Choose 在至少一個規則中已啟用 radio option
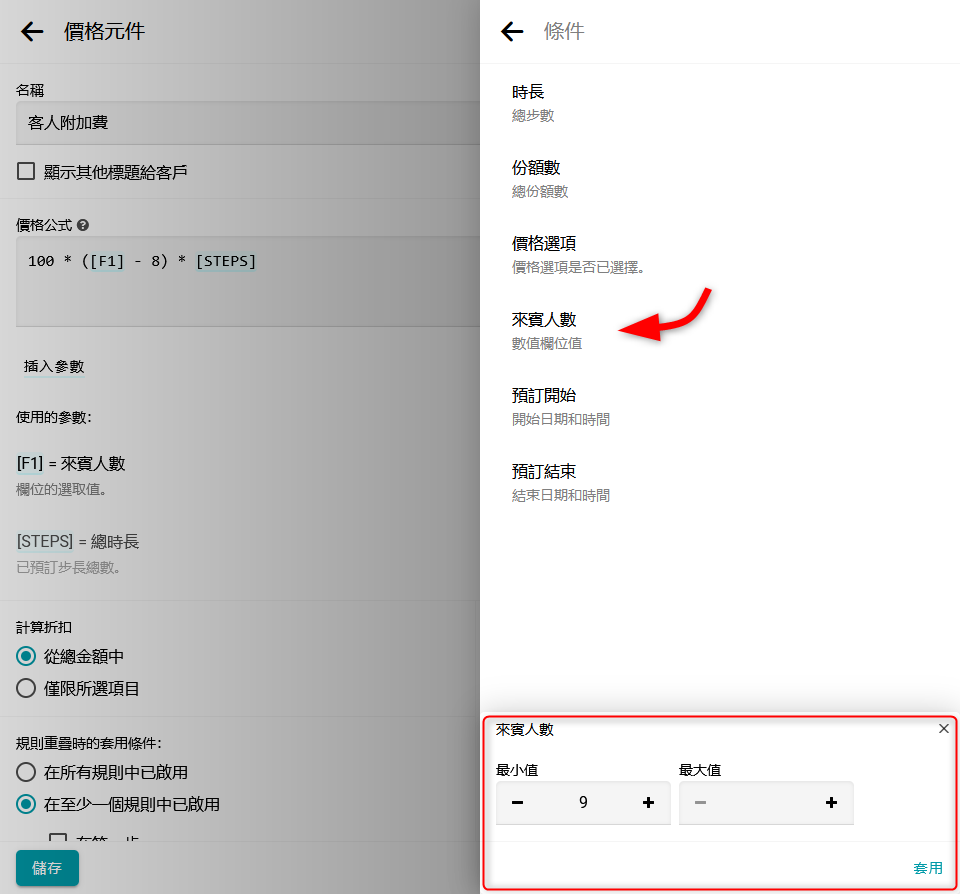This screenshot has height=894, width=960. click(27, 805)
